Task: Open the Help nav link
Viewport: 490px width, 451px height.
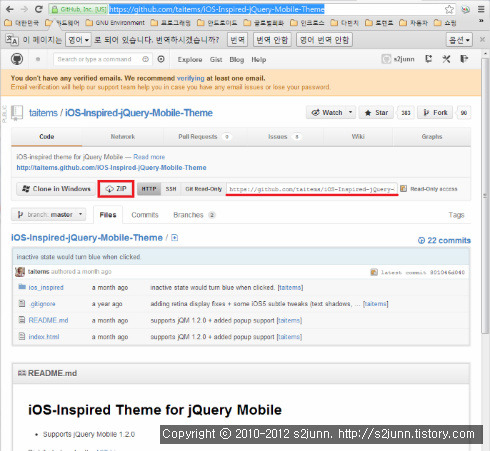Action: point(258,60)
